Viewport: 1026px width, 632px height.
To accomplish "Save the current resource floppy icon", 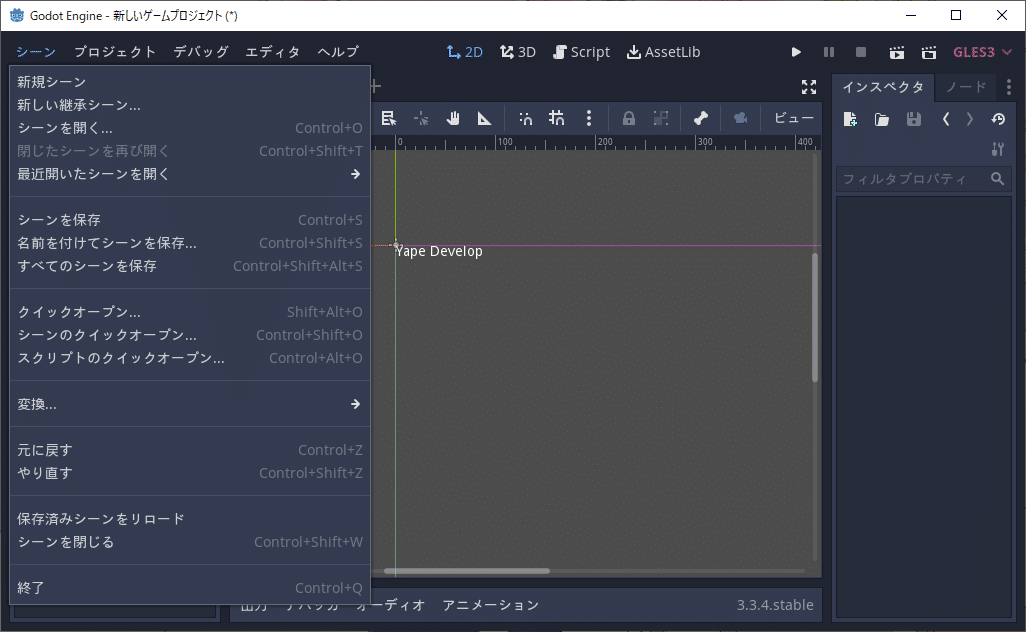I will pos(913,119).
